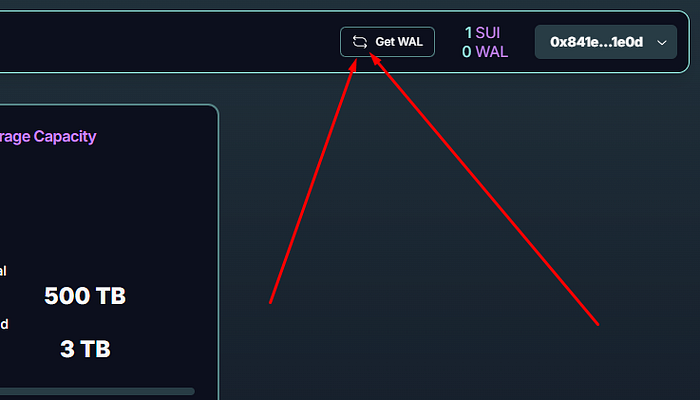Click the swap arrows icon beside Get WAL
The image size is (700, 400).
tap(360, 42)
